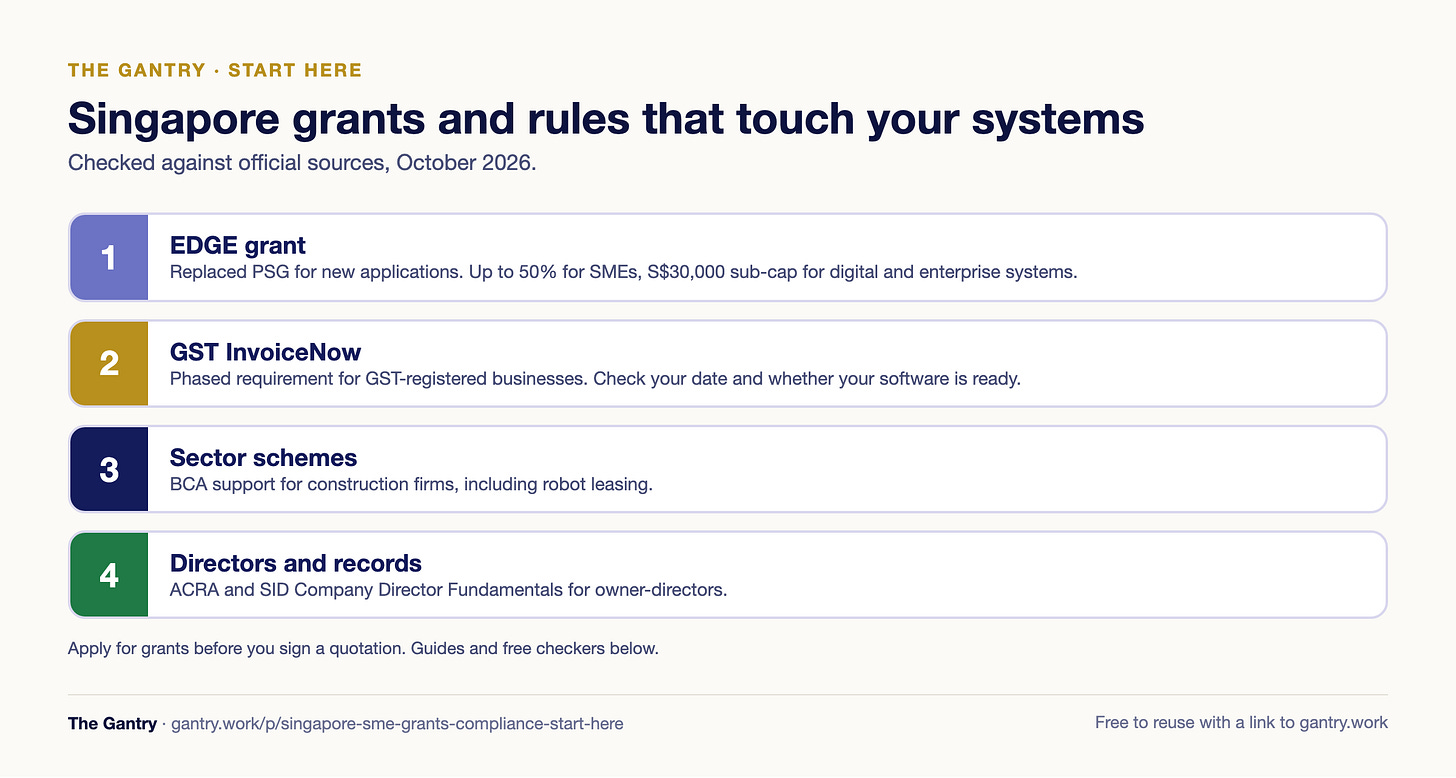The width and height of the screenshot is (1456, 778).
Task: Open the gantry.work/p/singapore-sme-grants link
Action: 397,723
